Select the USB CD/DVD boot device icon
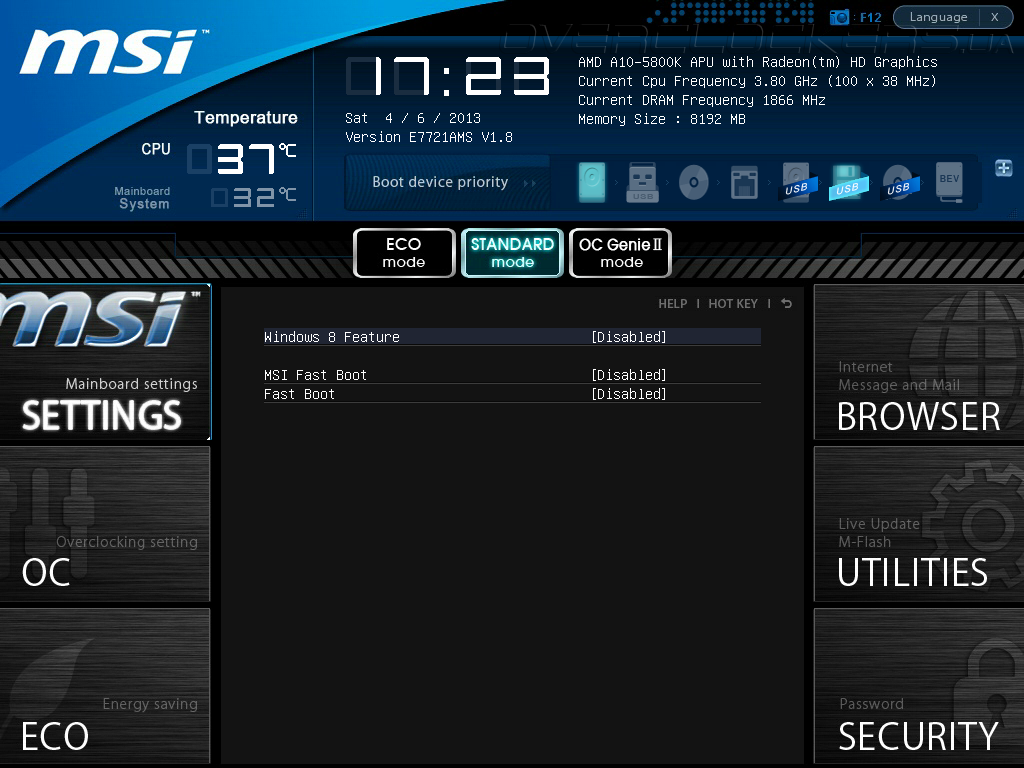This screenshot has width=1024, height=768. tap(899, 182)
